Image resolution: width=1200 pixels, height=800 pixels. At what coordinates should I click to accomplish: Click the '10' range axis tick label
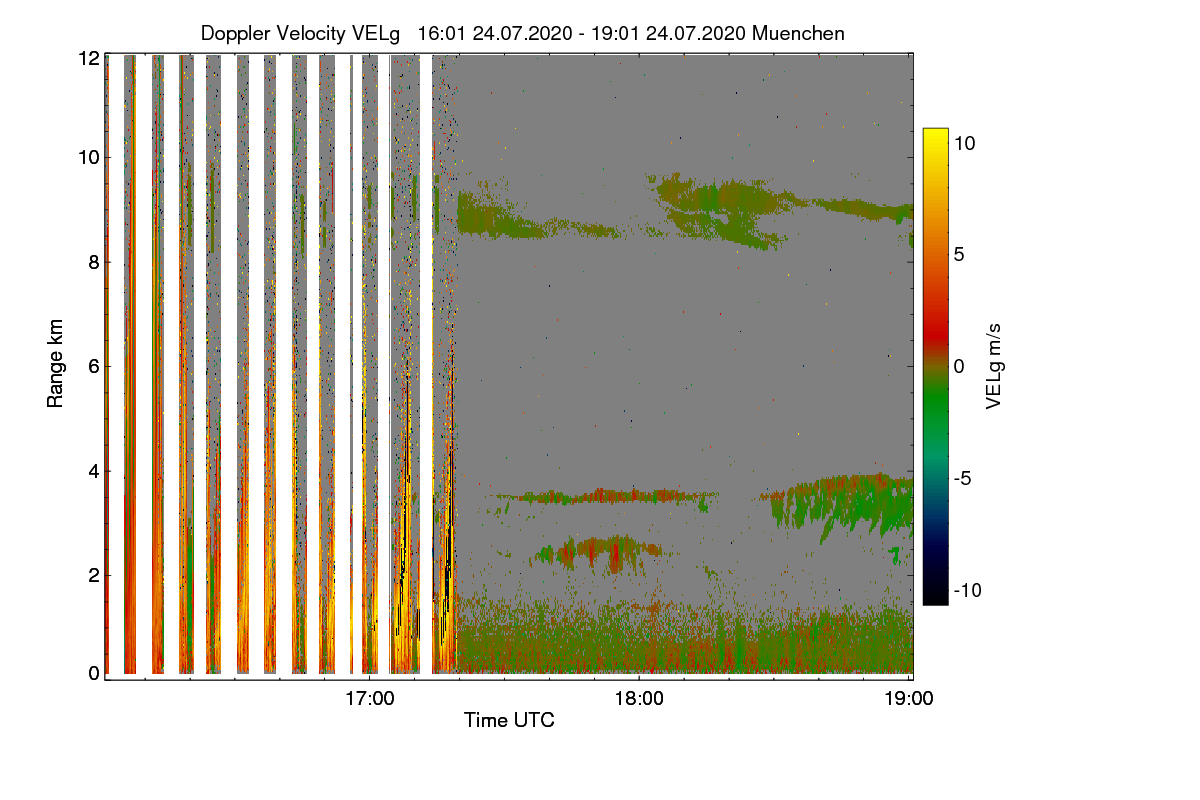tap(89, 157)
